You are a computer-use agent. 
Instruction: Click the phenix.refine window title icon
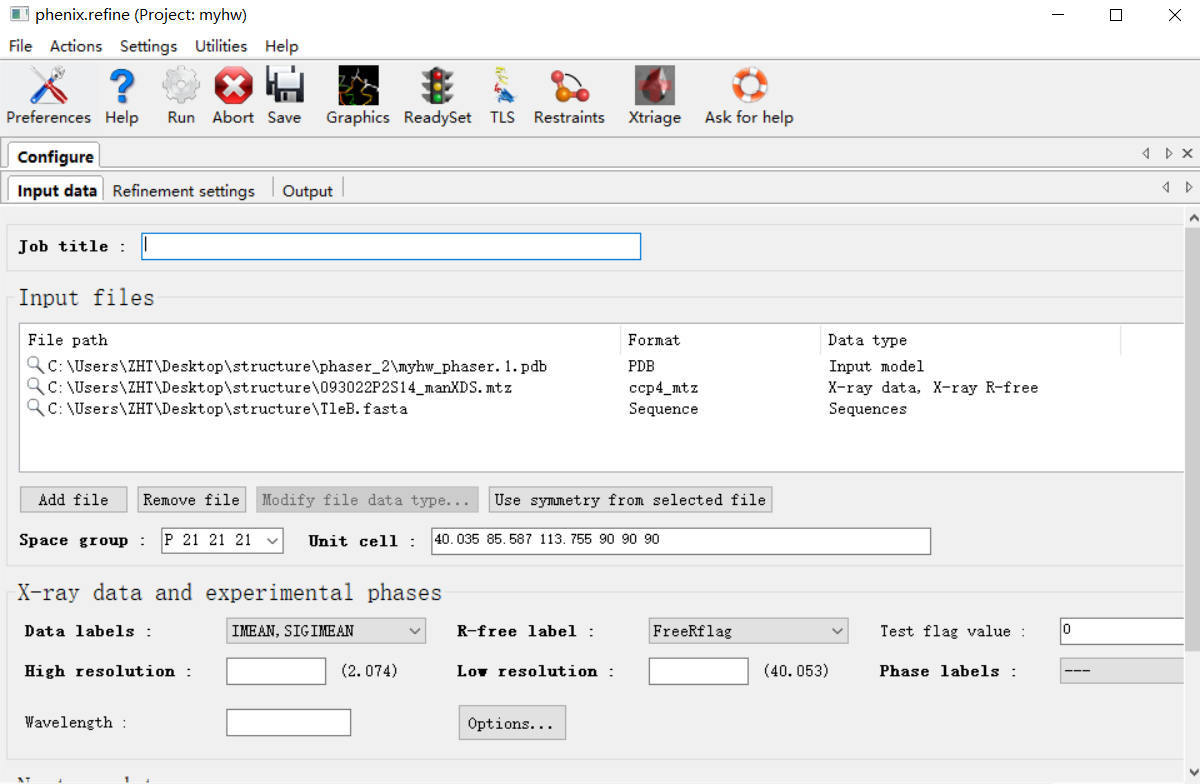[19, 15]
